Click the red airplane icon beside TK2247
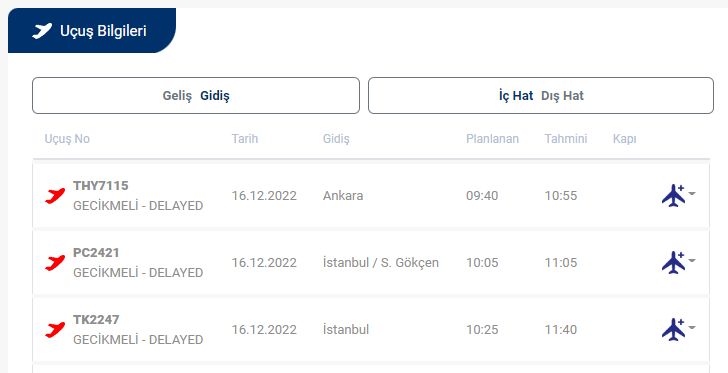The image size is (728, 373). click(x=55, y=329)
